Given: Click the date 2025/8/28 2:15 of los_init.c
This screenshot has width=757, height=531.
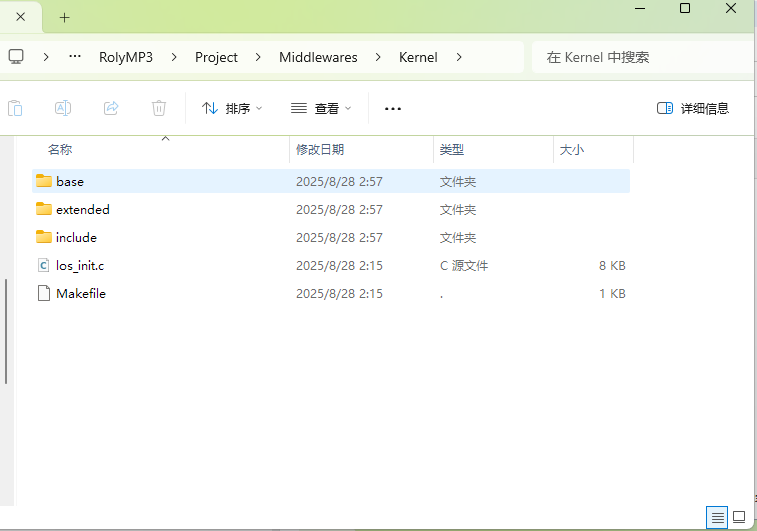Looking at the screenshot, I should 339,266.
